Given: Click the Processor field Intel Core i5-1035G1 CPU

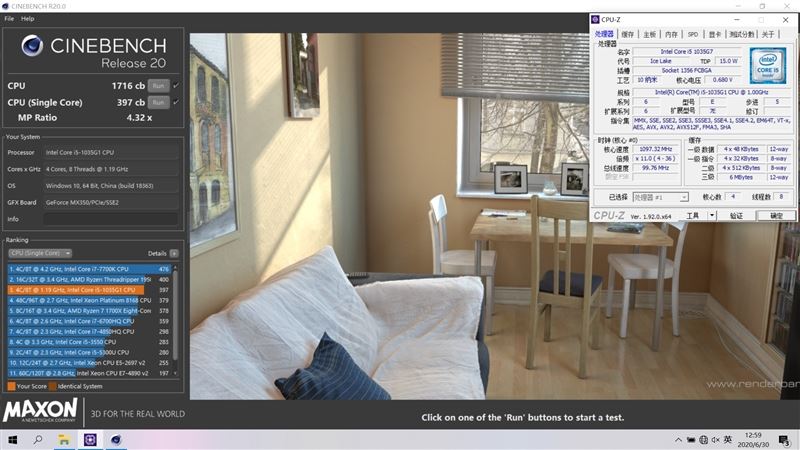Looking at the screenshot, I should click(111, 152).
